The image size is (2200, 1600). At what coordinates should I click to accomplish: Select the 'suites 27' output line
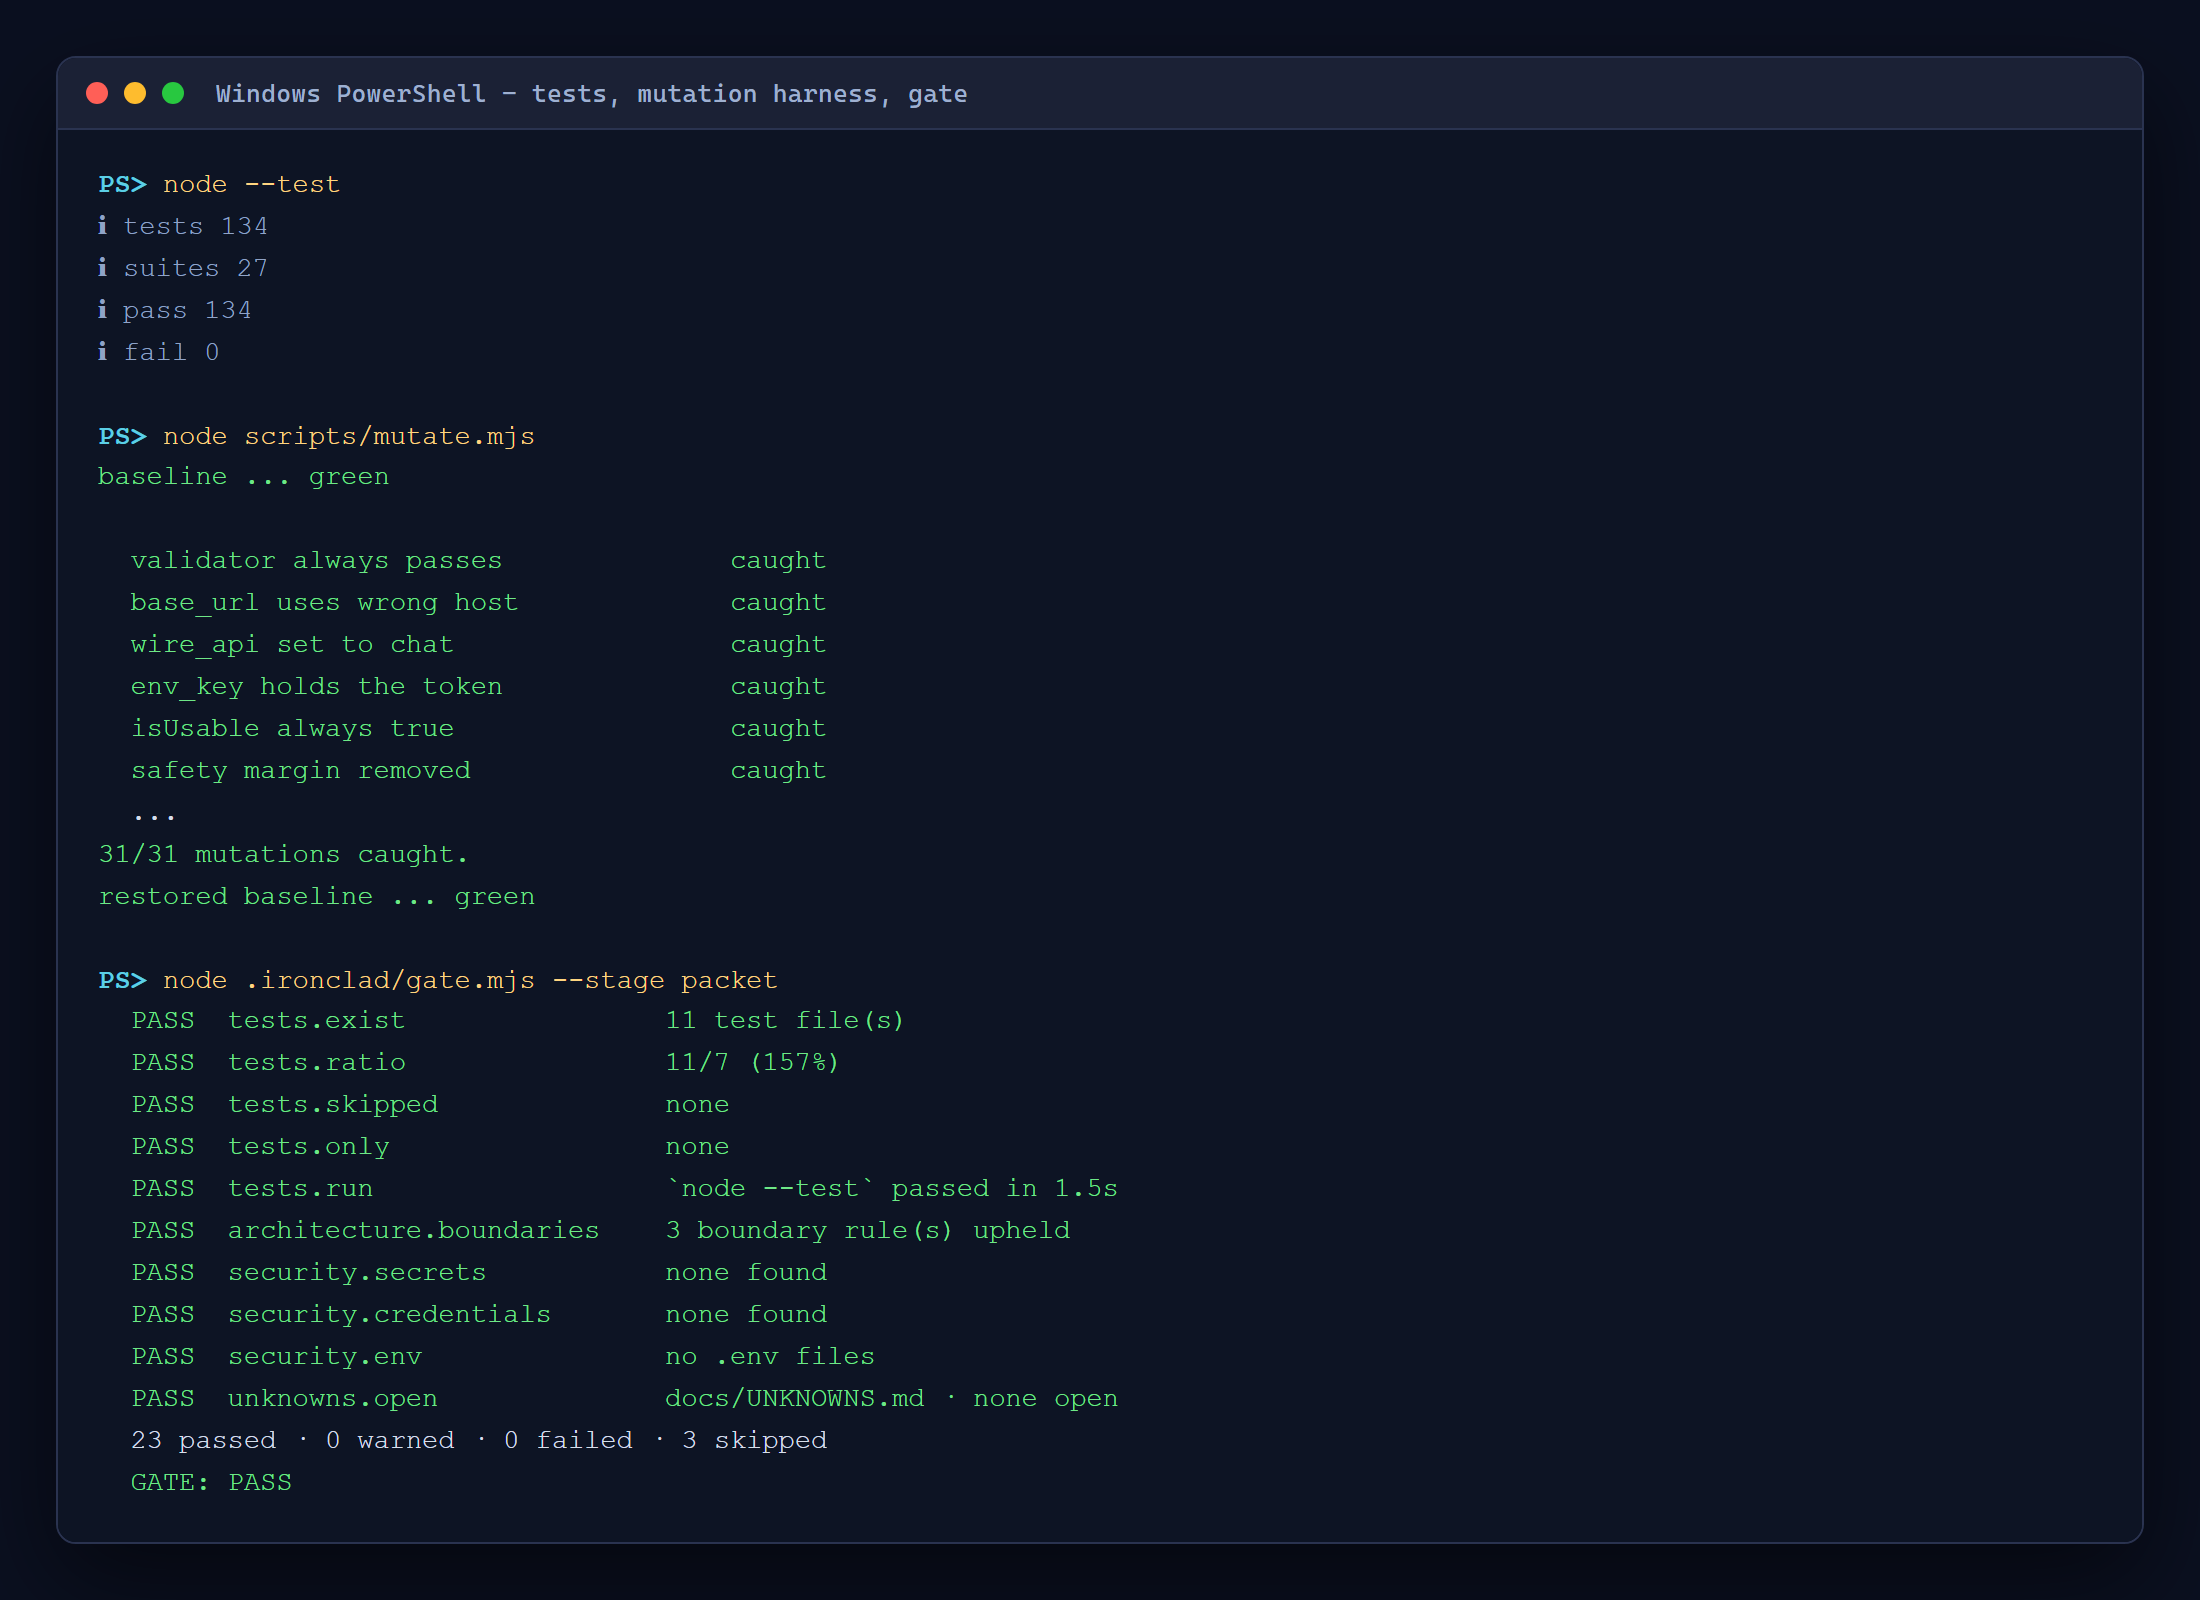[183, 268]
